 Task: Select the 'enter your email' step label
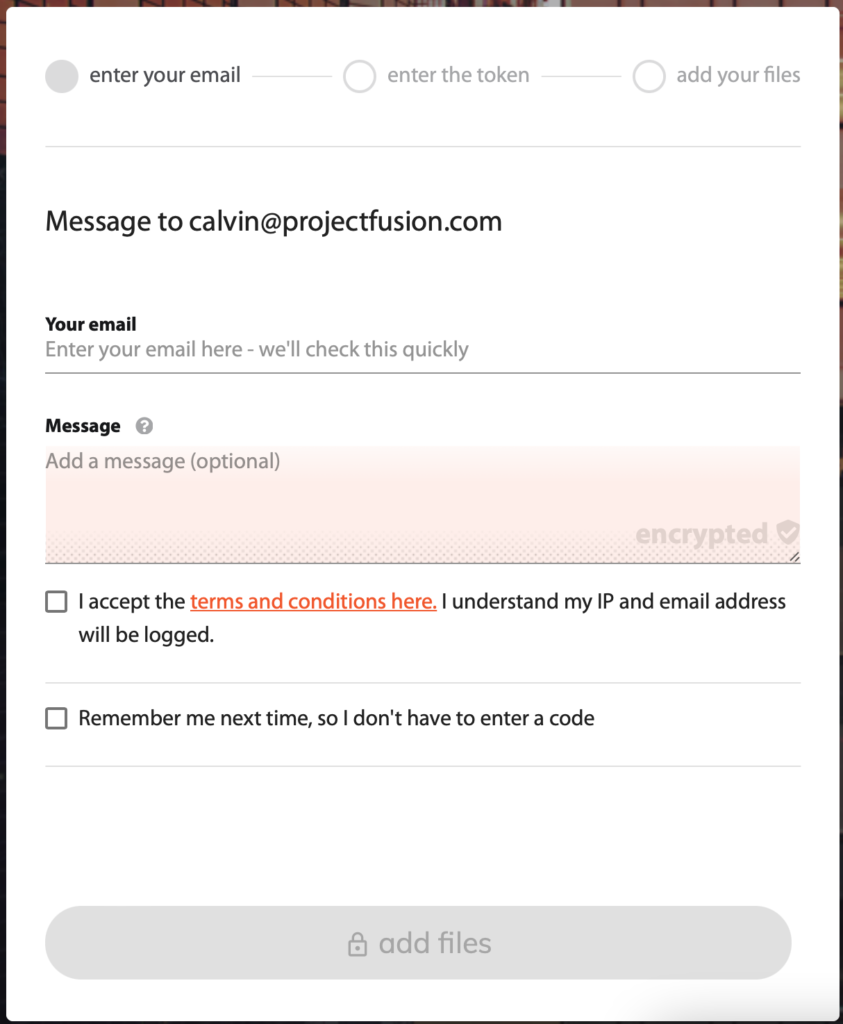(165, 75)
